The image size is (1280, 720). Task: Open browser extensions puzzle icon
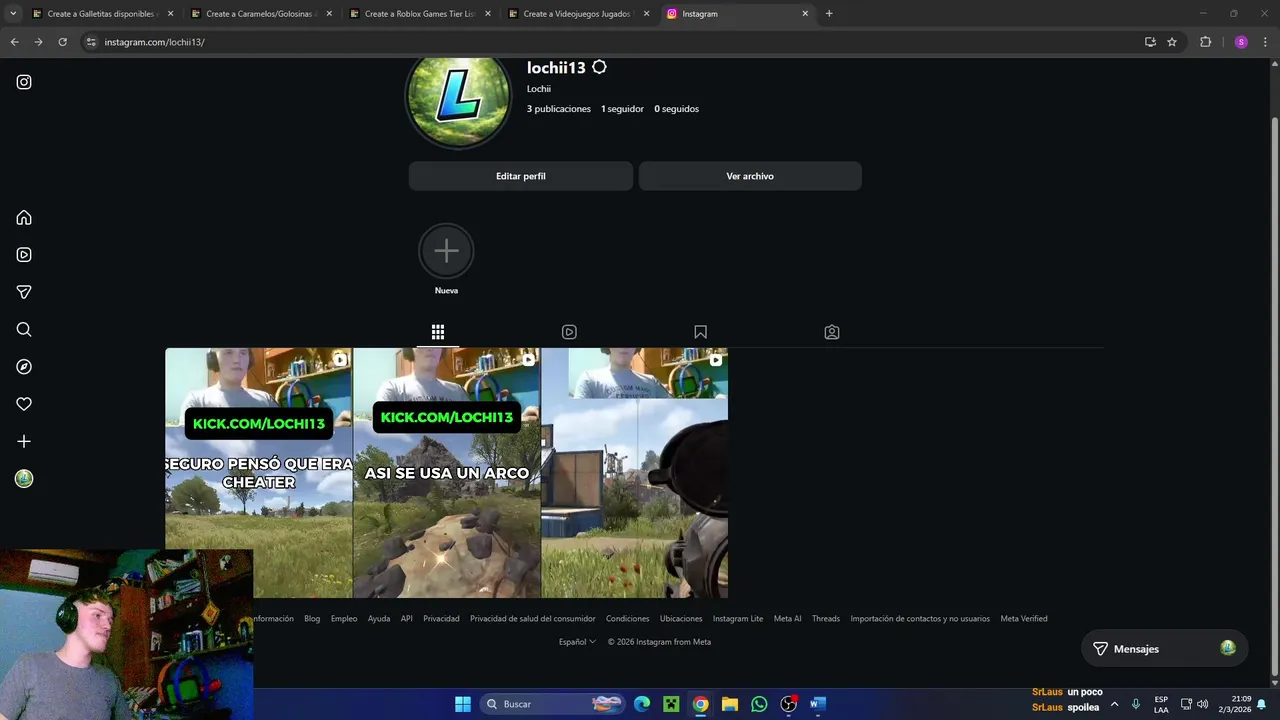(x=1205, y=42)
